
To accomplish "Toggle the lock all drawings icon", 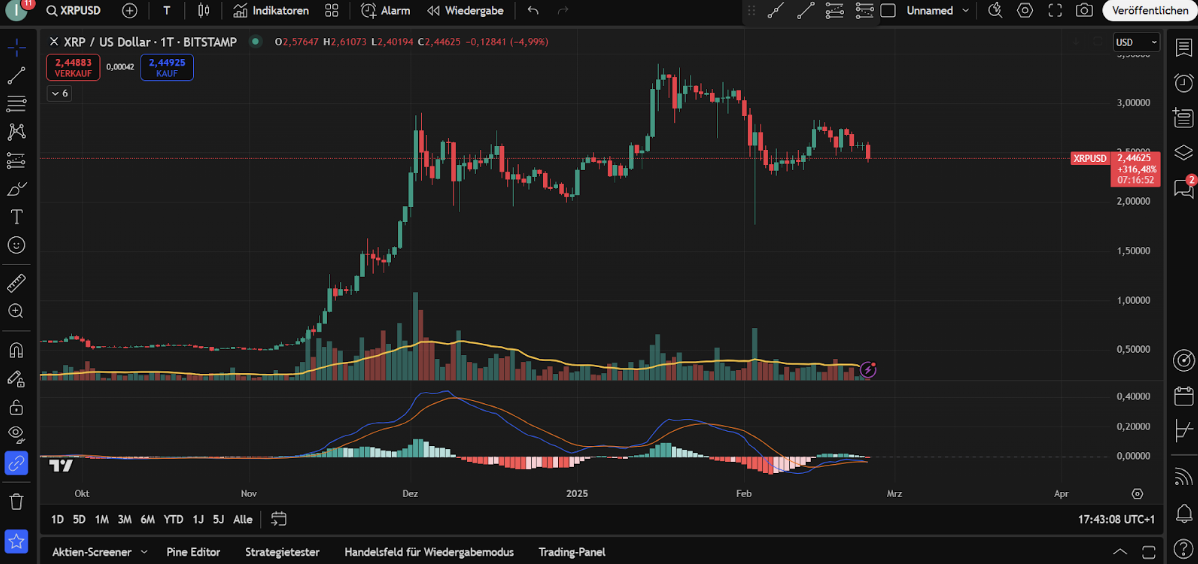I will coord(16,407).
